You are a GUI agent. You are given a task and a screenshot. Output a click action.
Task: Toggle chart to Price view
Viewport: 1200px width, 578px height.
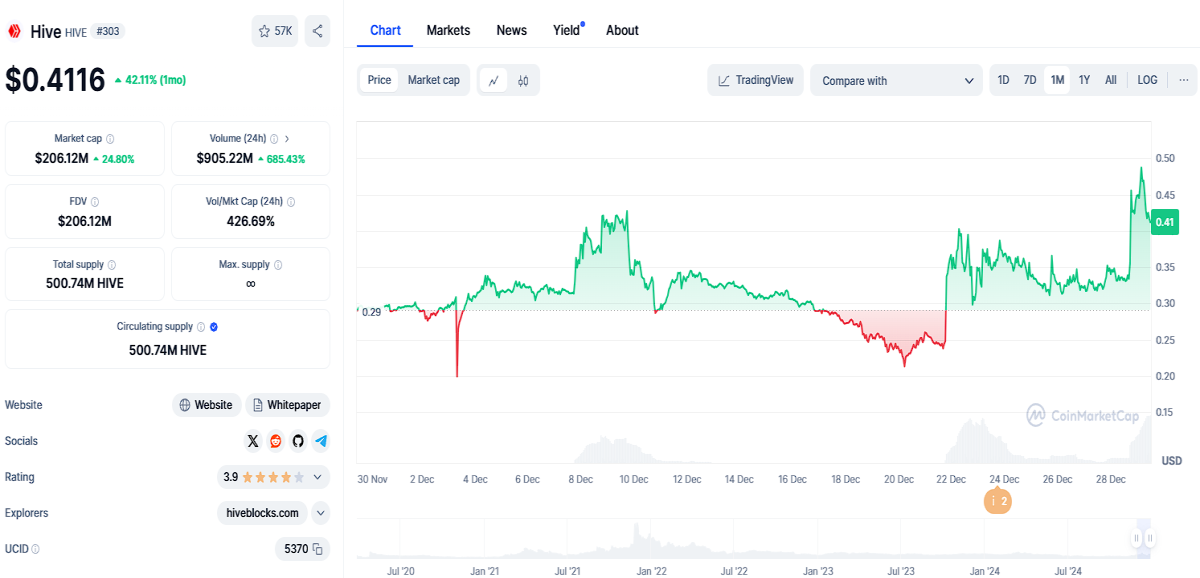point(379,80)
